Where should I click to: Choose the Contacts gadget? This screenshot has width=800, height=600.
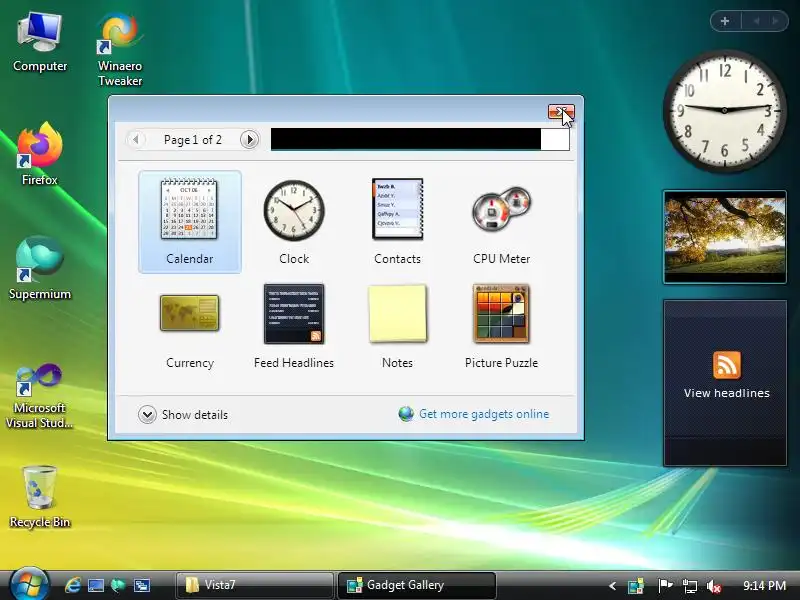[x=397, y=221]
